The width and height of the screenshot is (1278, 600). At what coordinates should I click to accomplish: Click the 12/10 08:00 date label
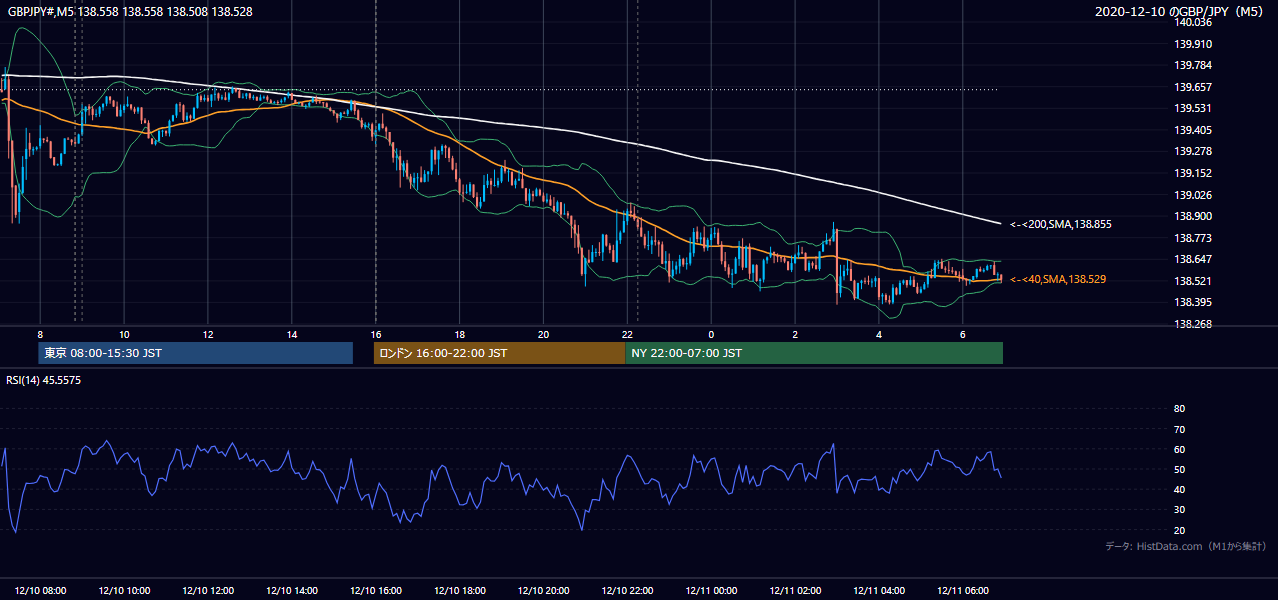pos(41,591)
